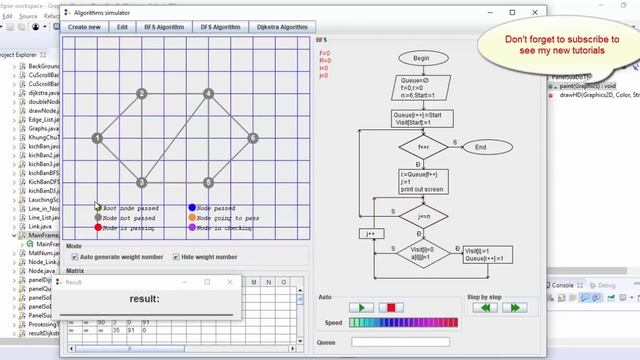Expand Node.java tree arrow
640x360 pixels.
point(14,271)
